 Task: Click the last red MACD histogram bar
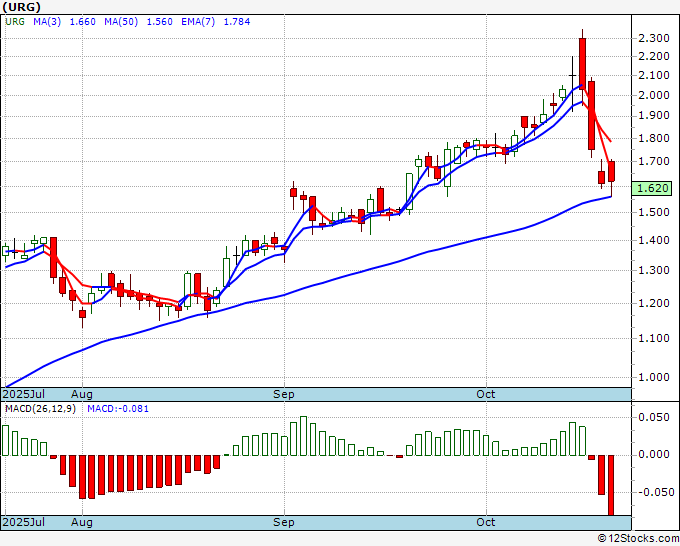coord(611,485)
